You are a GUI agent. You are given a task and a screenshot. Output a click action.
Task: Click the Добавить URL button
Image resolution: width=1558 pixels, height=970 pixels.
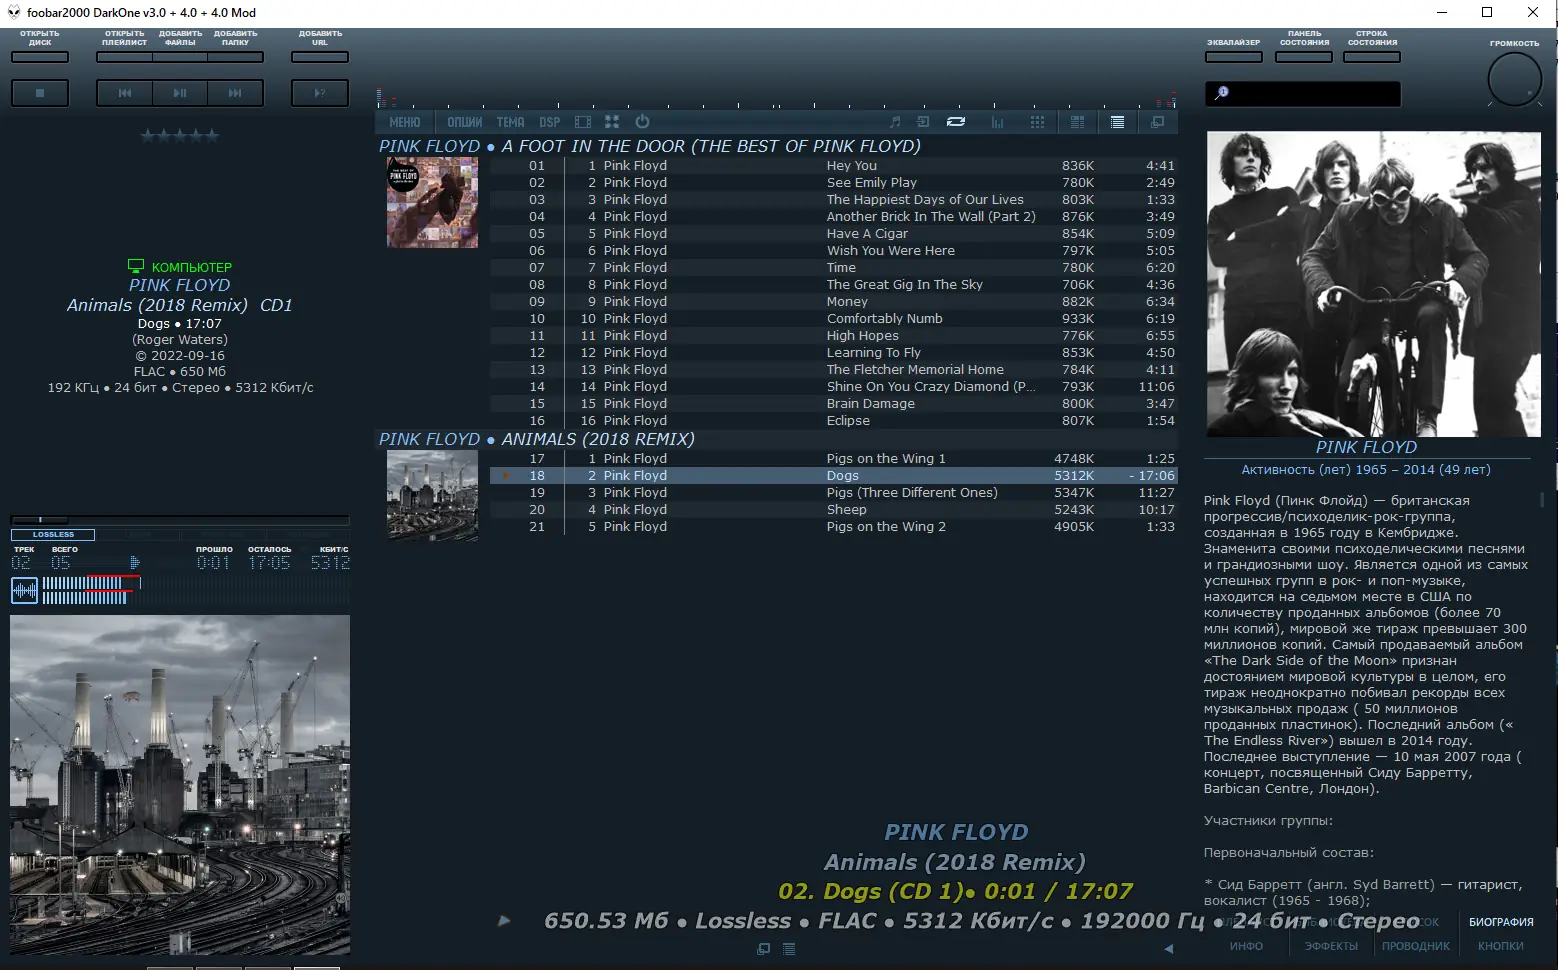(320, 57)
